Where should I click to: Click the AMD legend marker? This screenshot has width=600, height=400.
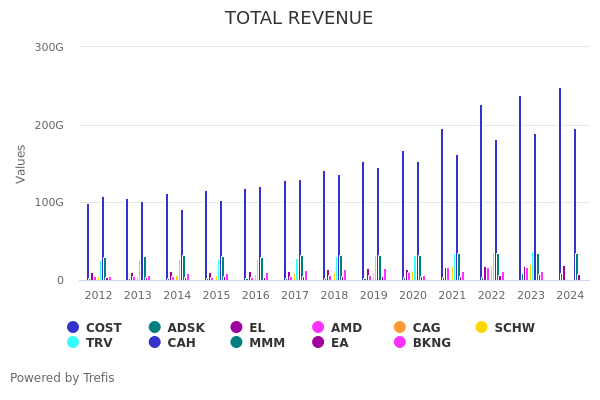coord(319,328)
